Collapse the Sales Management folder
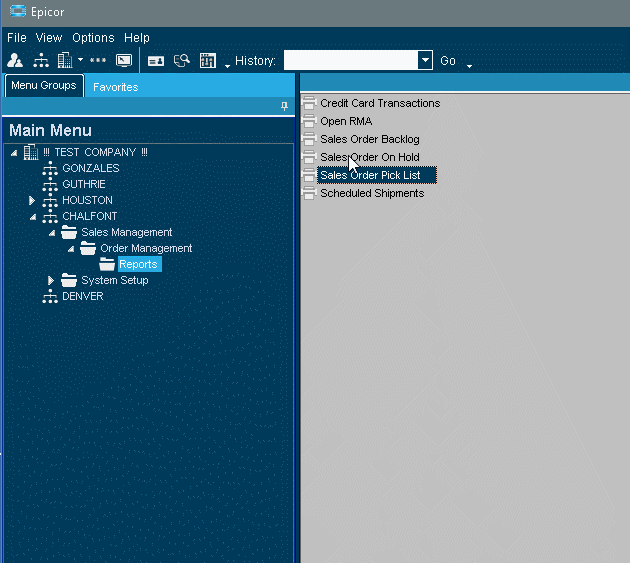 52,233
